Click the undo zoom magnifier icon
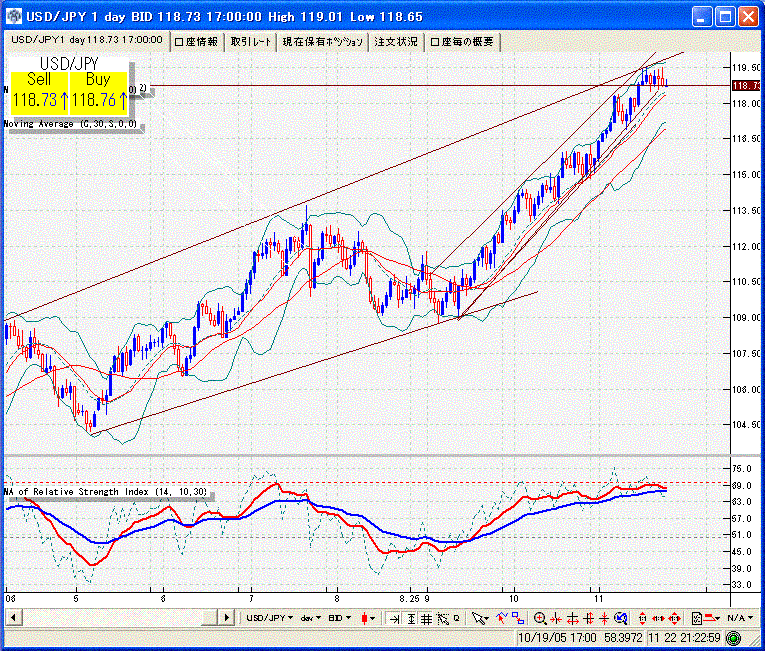The image size is (765, 651). [x=621, y=619]
